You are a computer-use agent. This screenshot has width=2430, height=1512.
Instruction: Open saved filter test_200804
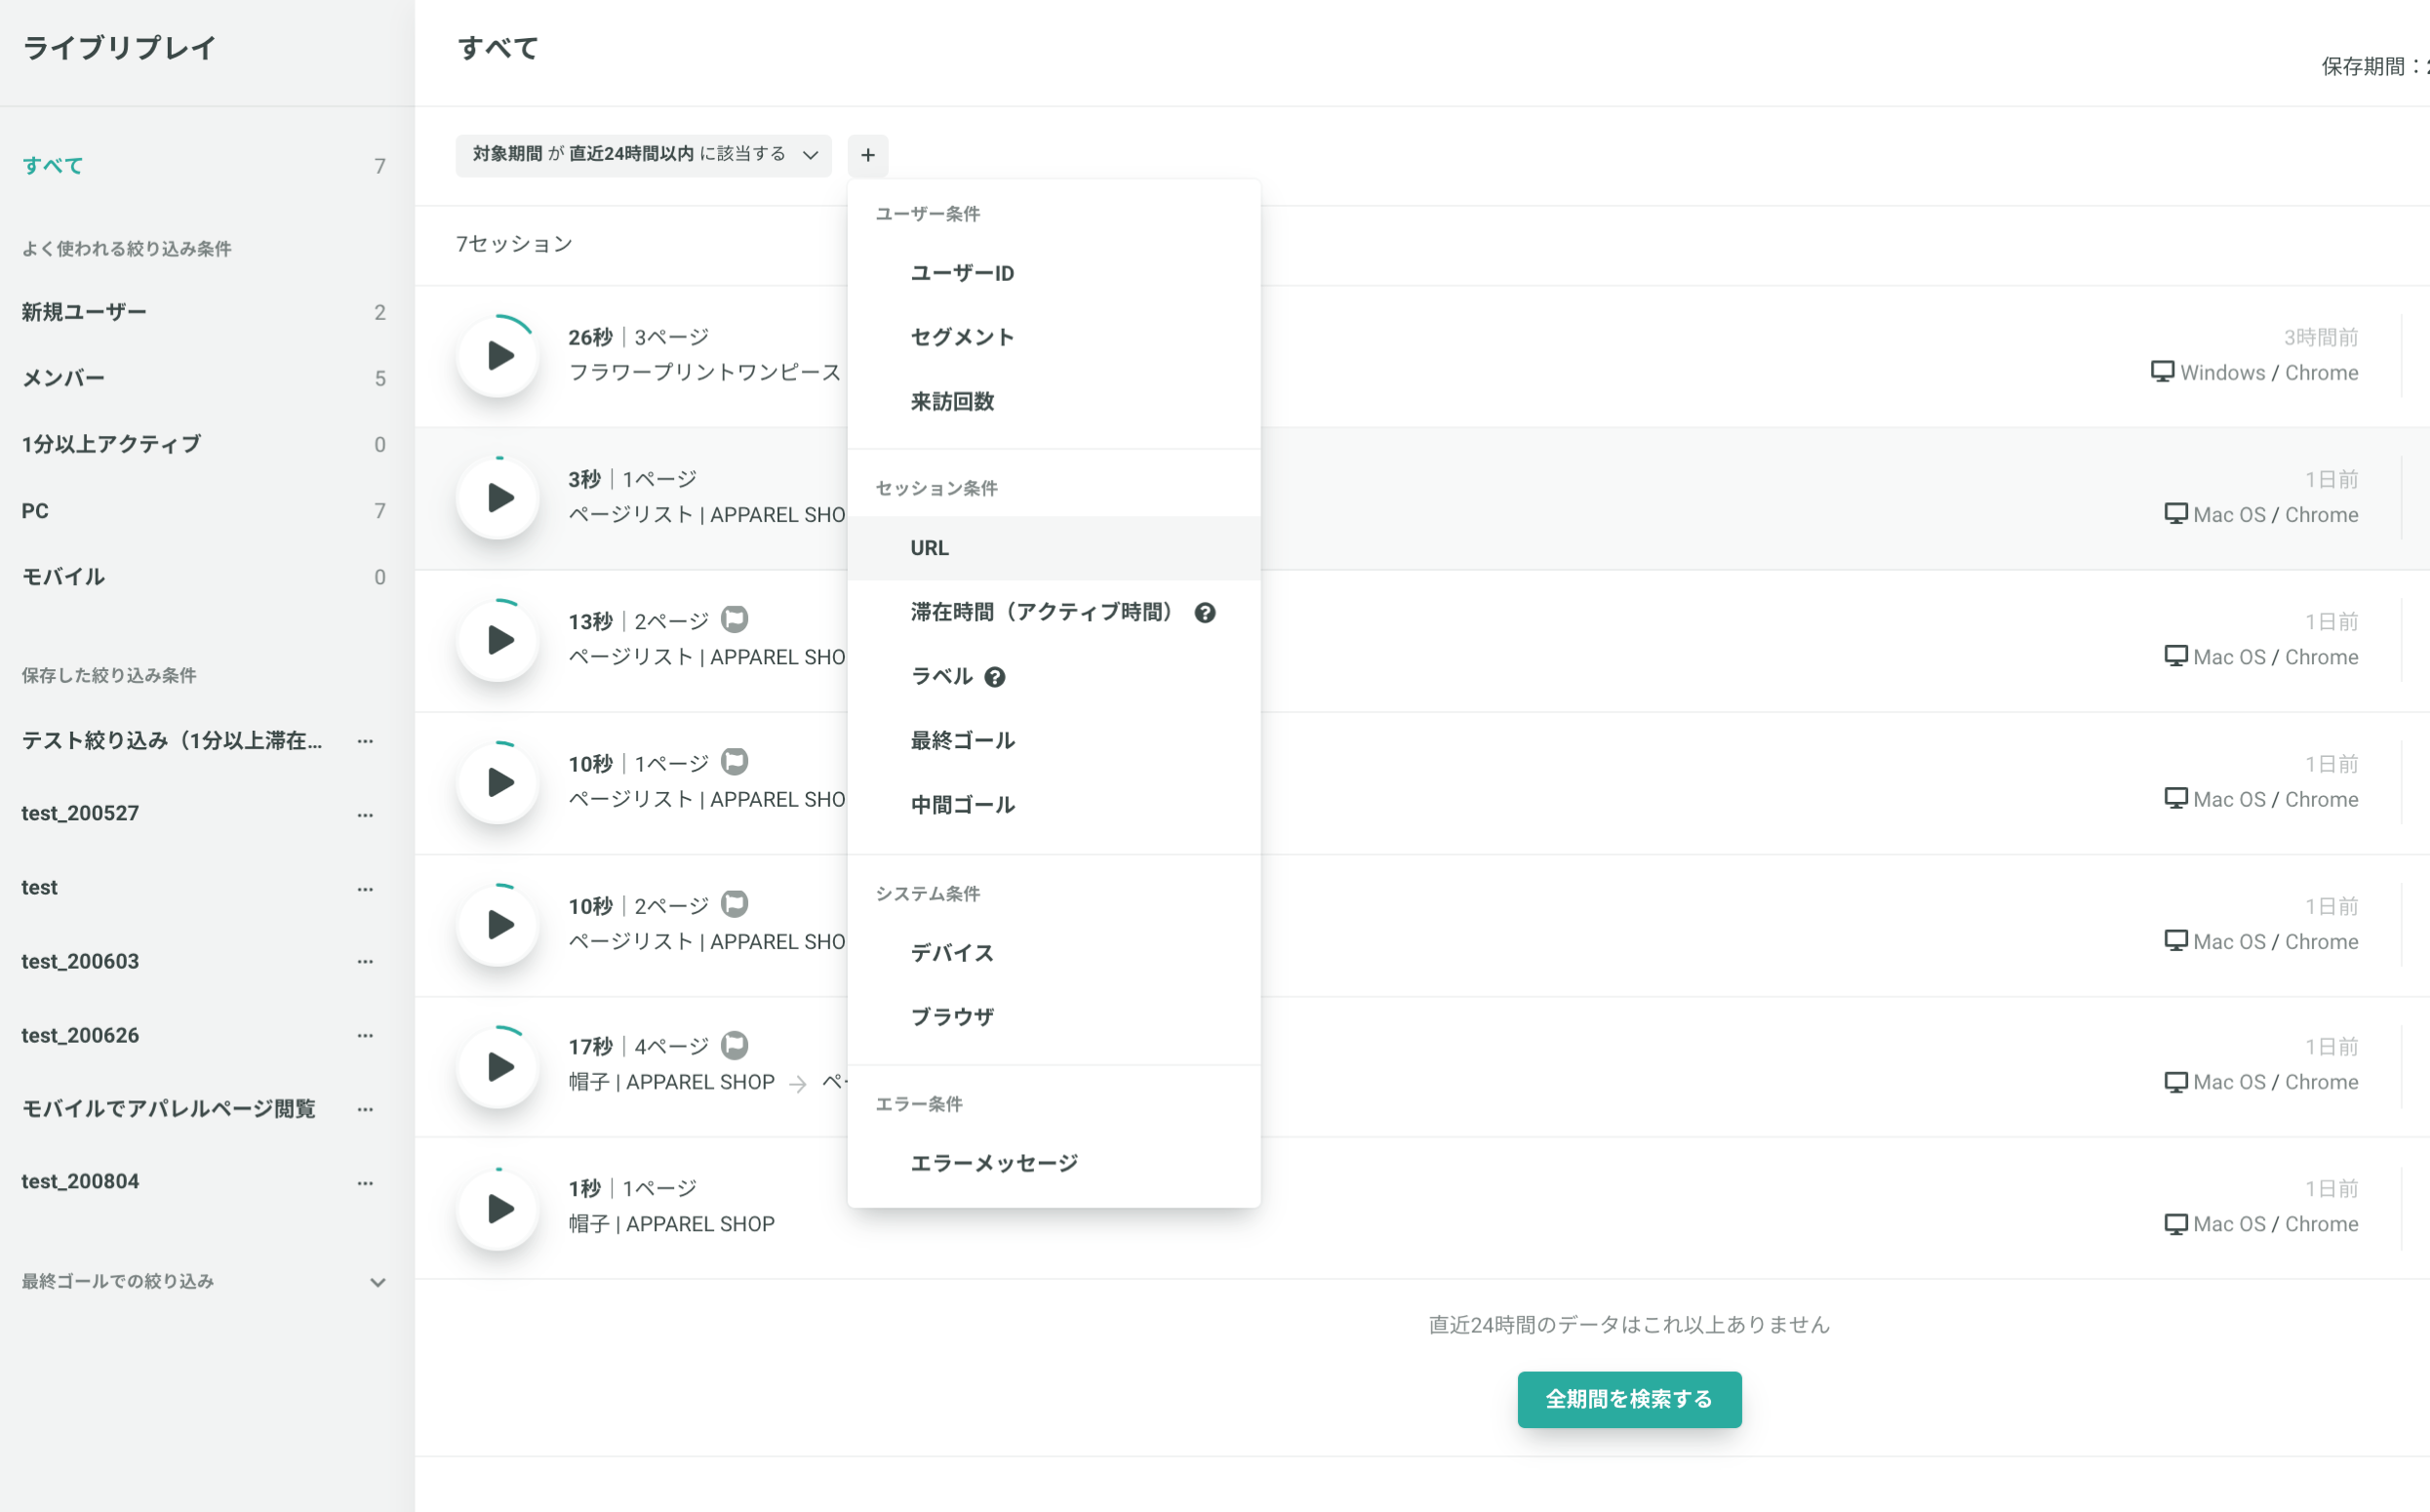[80, 1181]
